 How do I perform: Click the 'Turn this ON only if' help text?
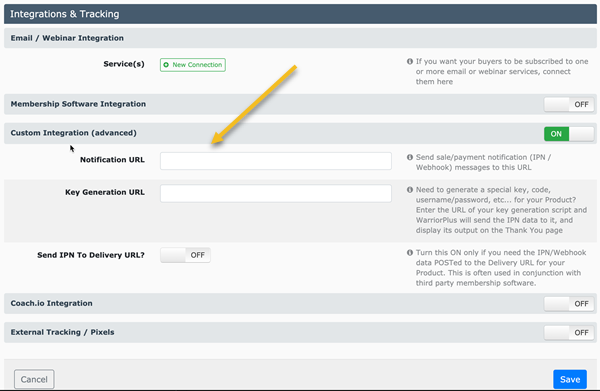click(501, 268)
